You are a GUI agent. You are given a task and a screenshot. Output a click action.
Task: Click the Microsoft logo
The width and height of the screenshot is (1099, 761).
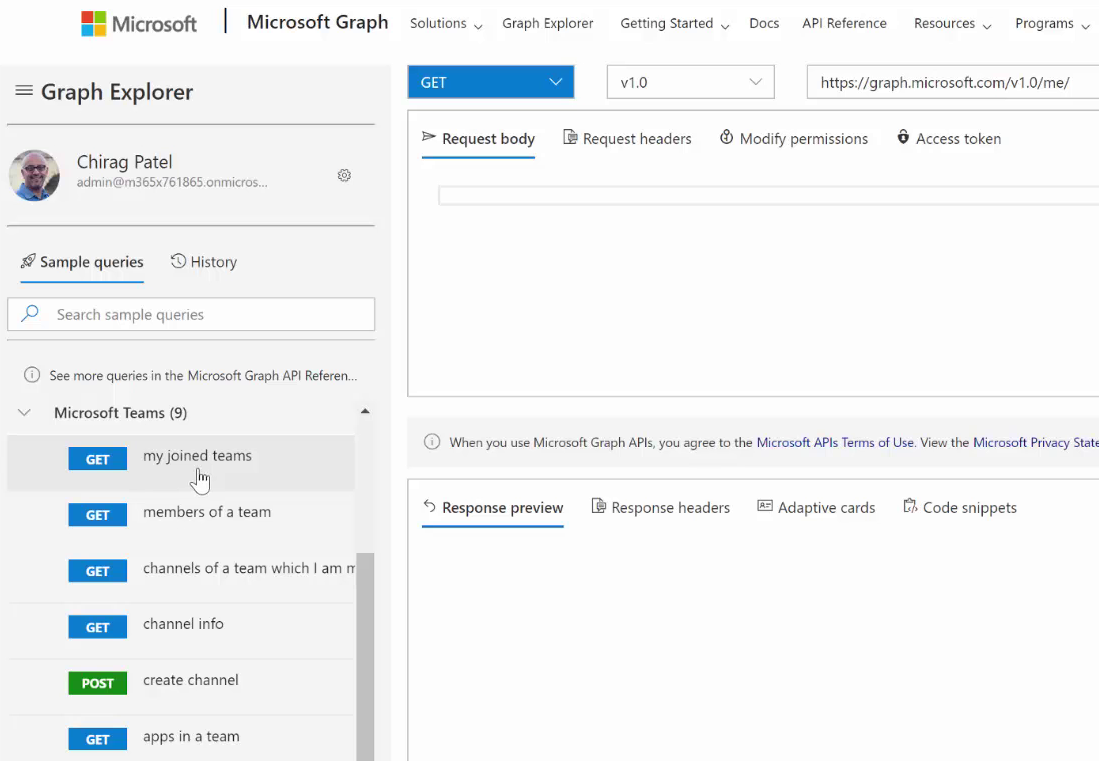(139, 23)
